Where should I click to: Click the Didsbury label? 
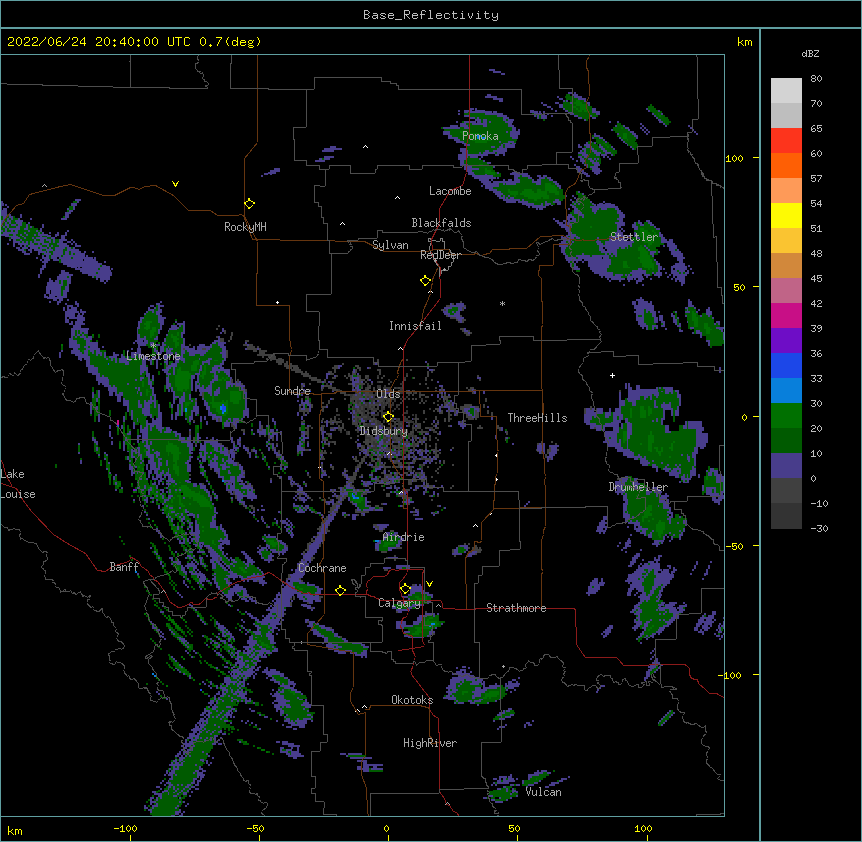point(384,431)
